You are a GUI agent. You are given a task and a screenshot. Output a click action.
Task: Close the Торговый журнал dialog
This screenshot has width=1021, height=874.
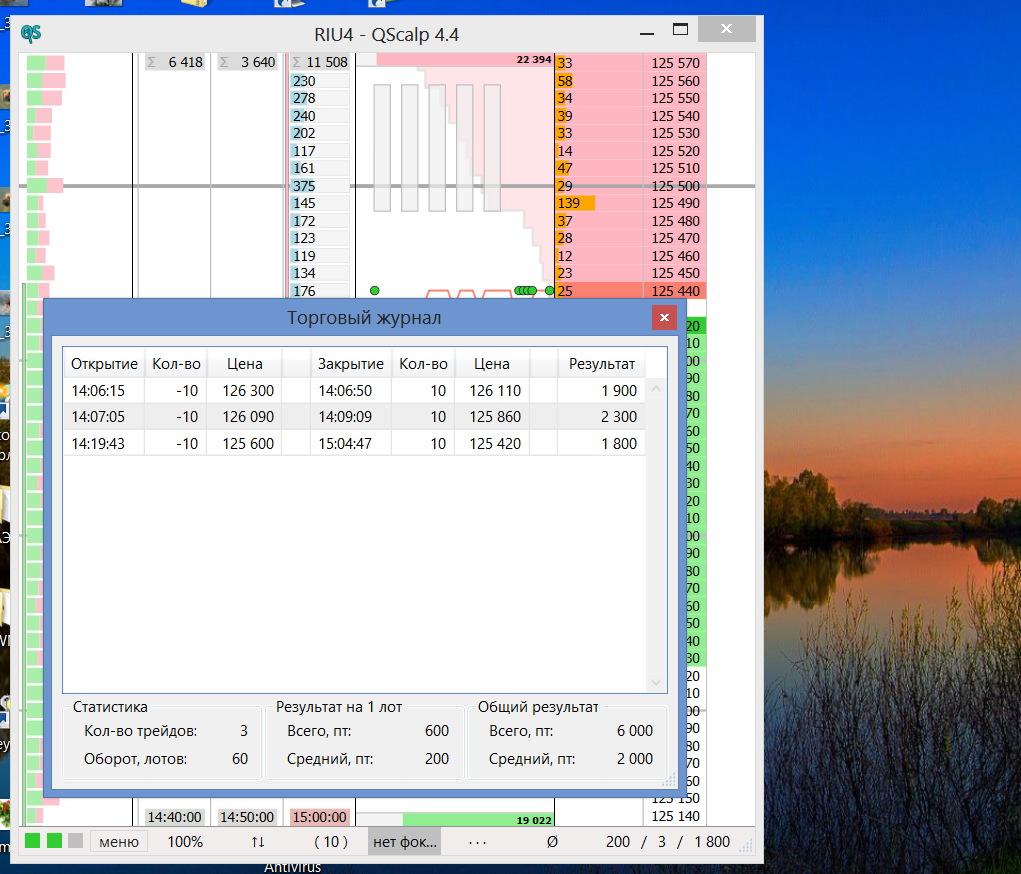[664, 318]
